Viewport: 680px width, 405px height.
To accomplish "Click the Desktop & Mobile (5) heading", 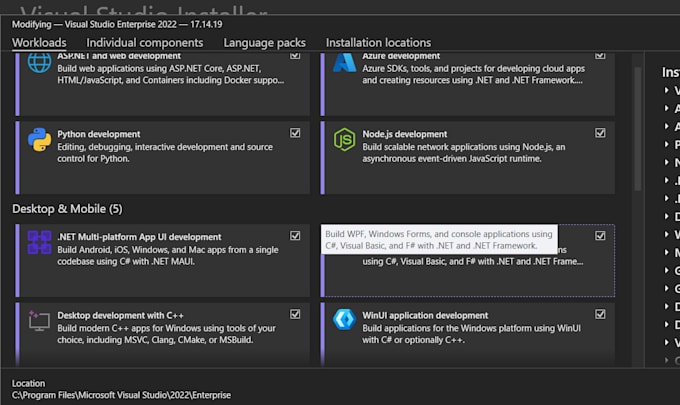I will (x=67, y=209).
